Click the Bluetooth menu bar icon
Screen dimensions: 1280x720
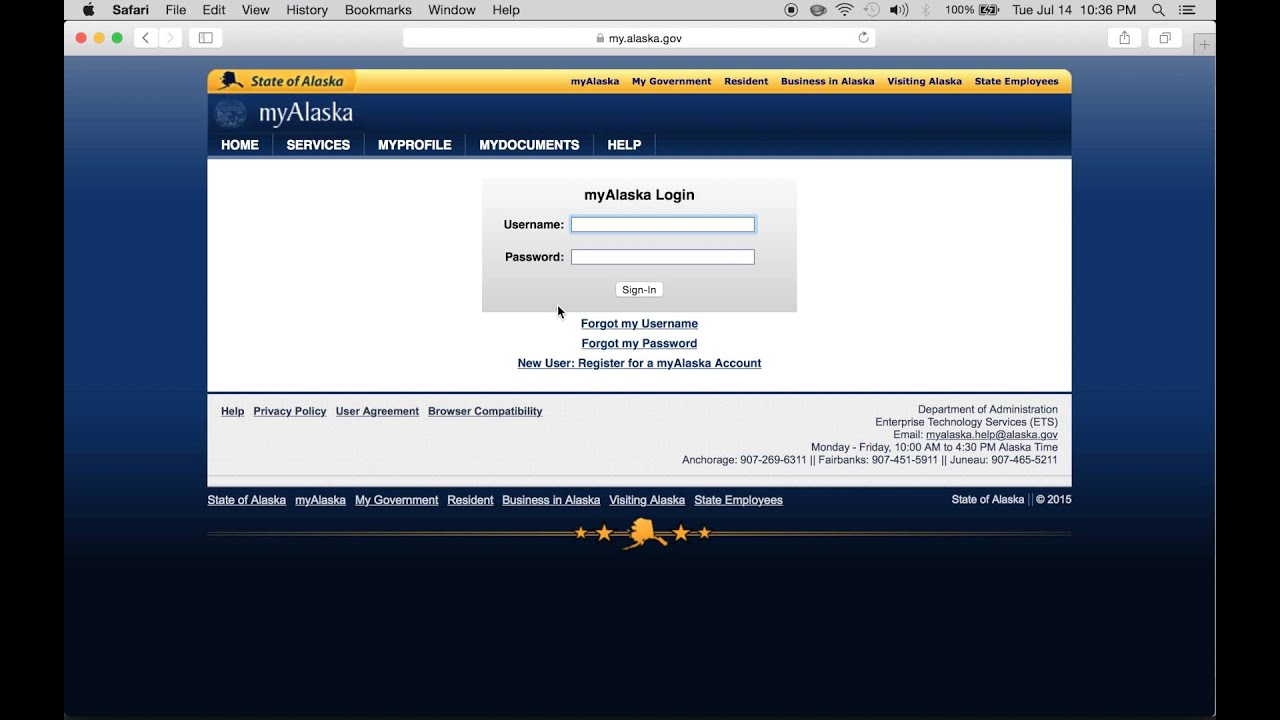coord(925,10)
